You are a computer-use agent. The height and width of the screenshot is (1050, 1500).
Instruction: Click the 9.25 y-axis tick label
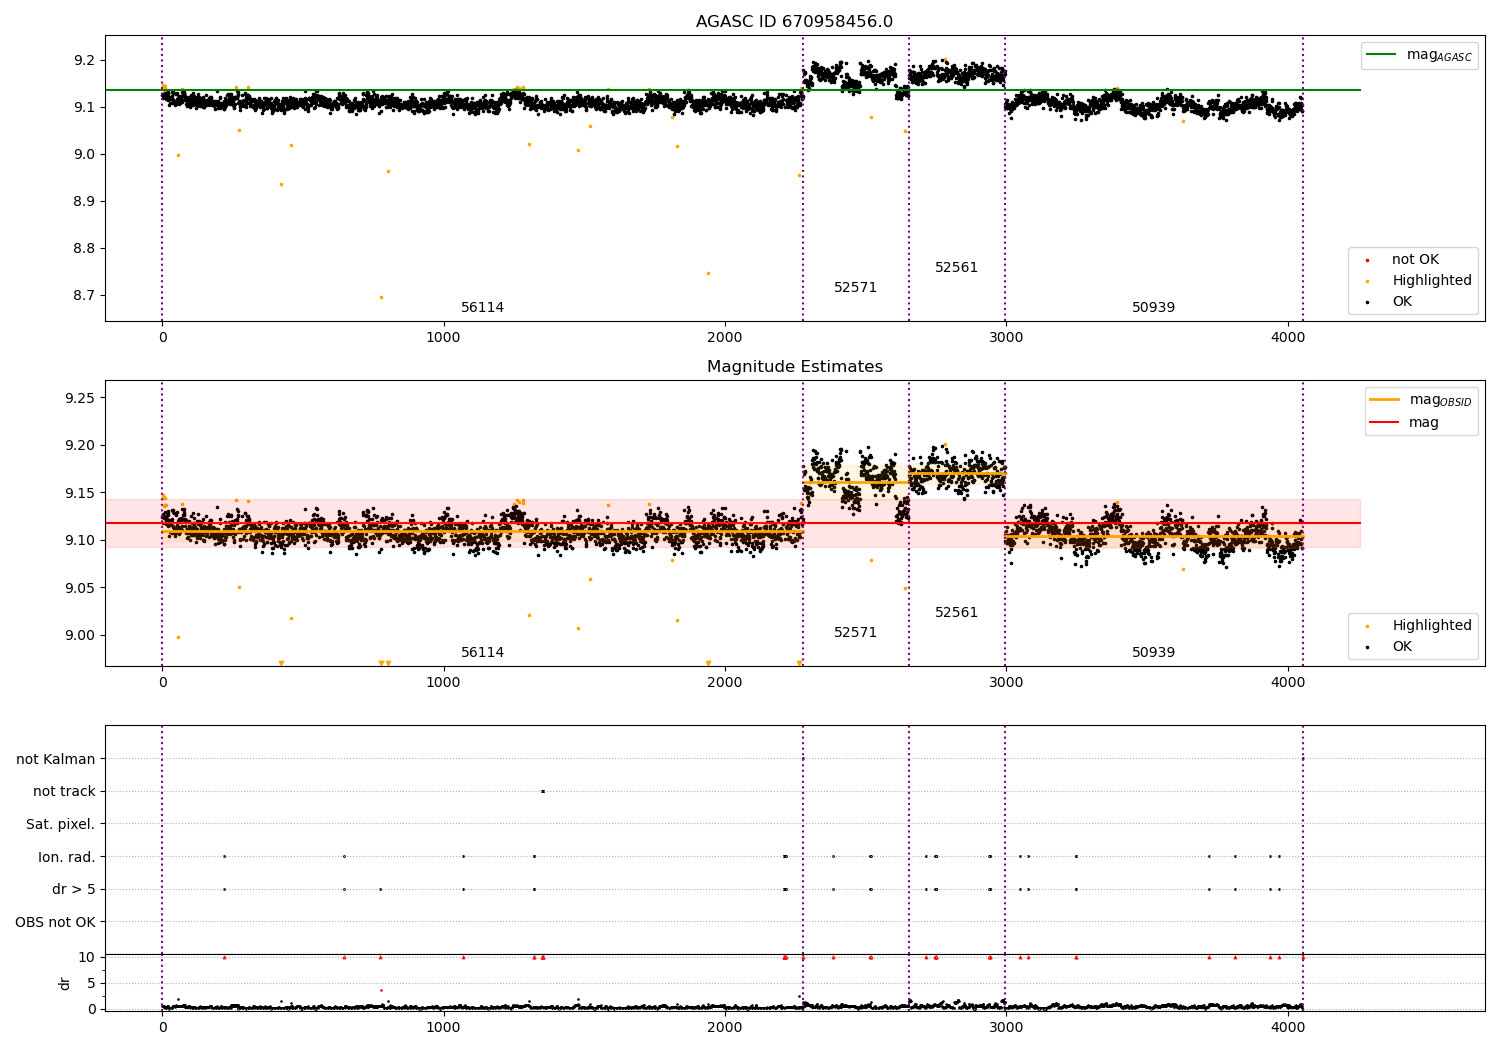pos(80,398)
